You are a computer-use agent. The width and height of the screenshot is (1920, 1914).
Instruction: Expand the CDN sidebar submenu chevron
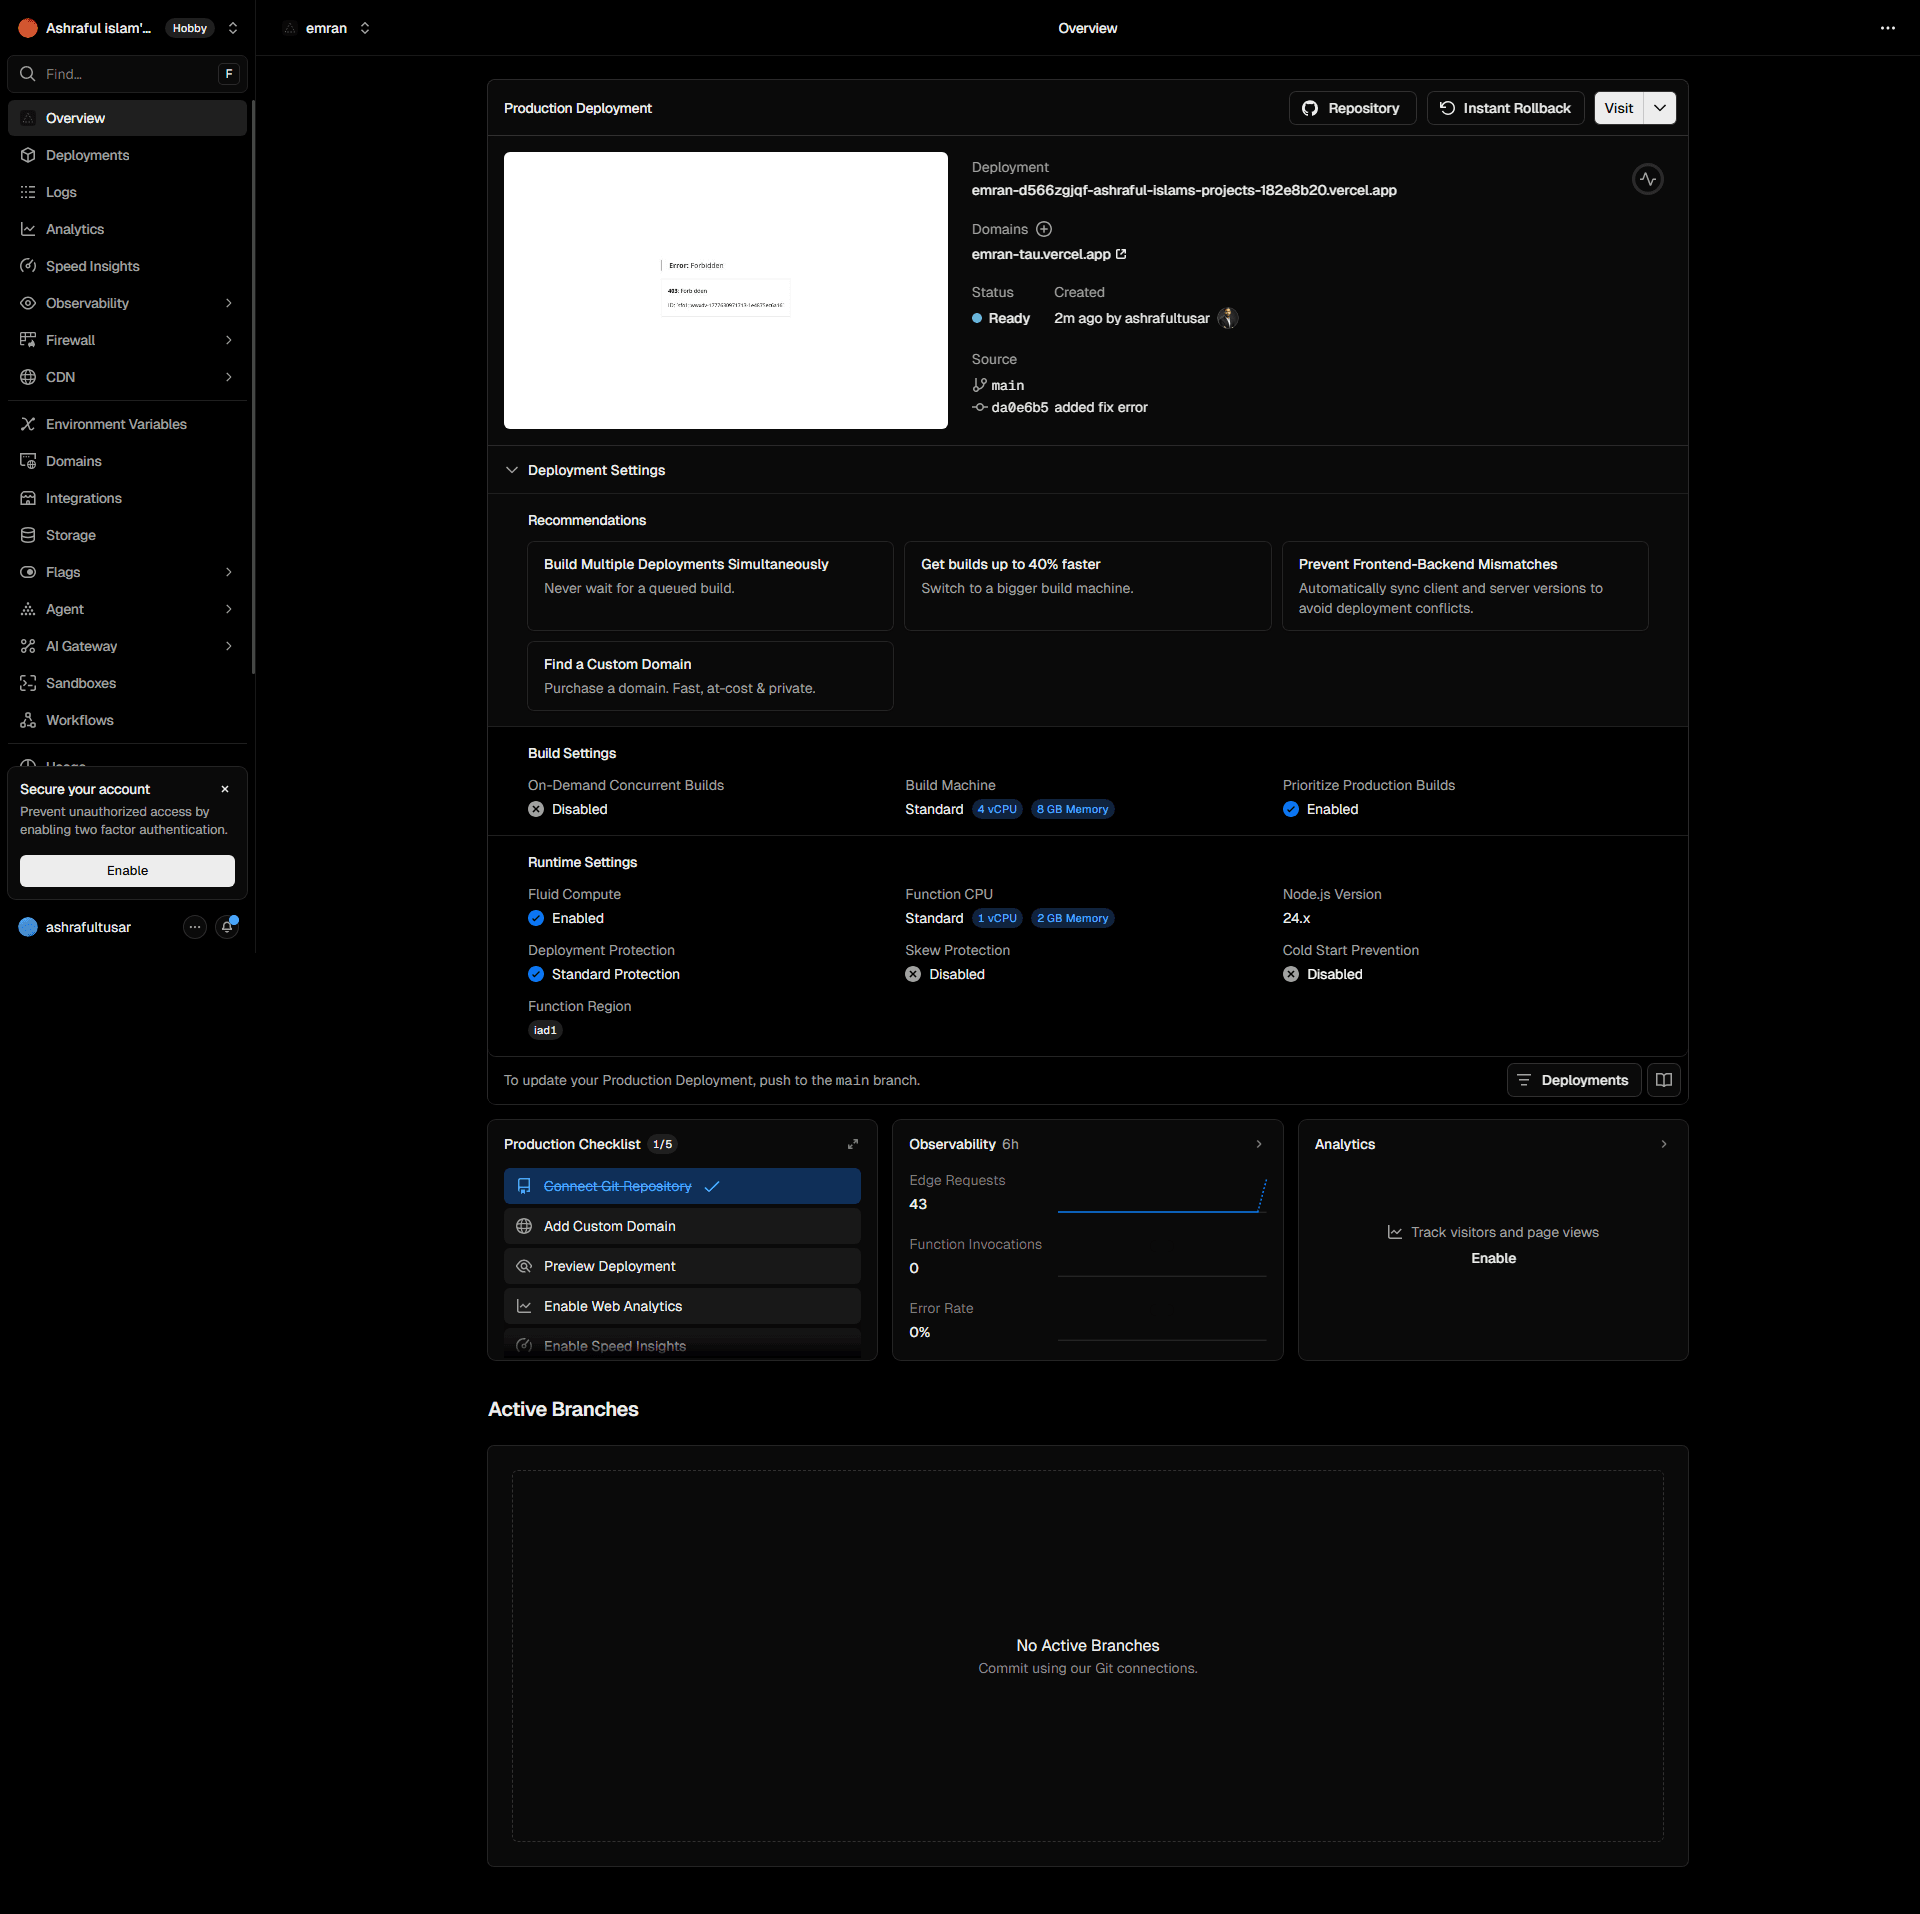(229, 377)
